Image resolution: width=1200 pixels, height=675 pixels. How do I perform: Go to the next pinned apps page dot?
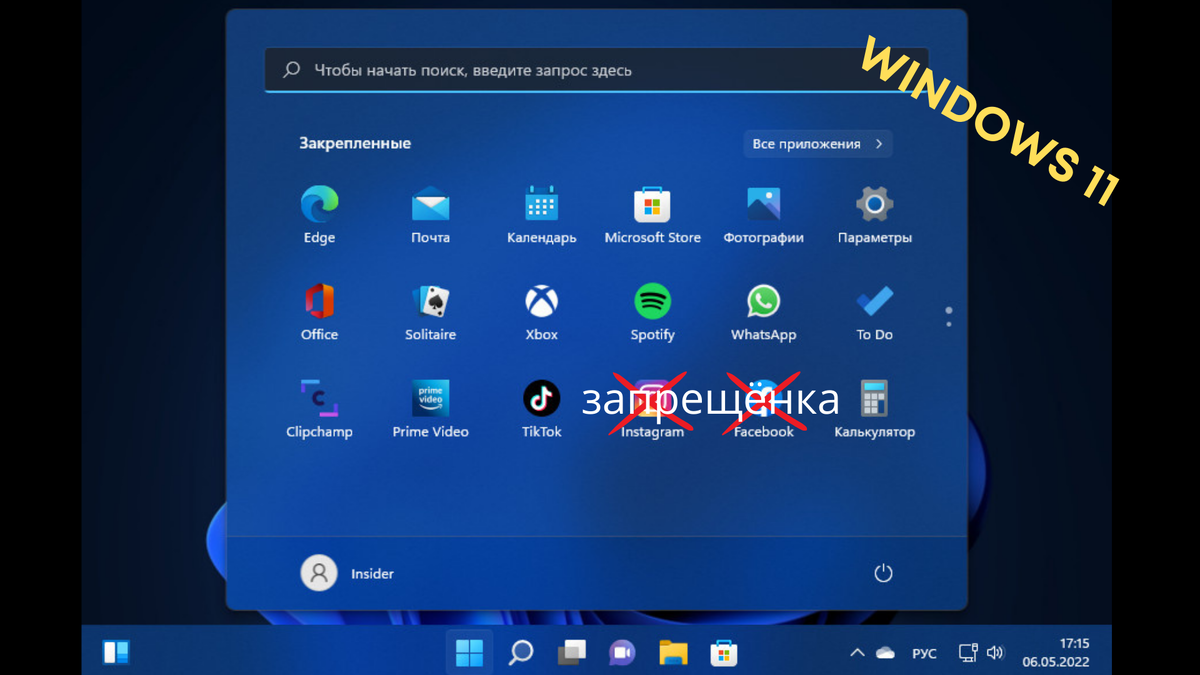(x=948, y=324)
